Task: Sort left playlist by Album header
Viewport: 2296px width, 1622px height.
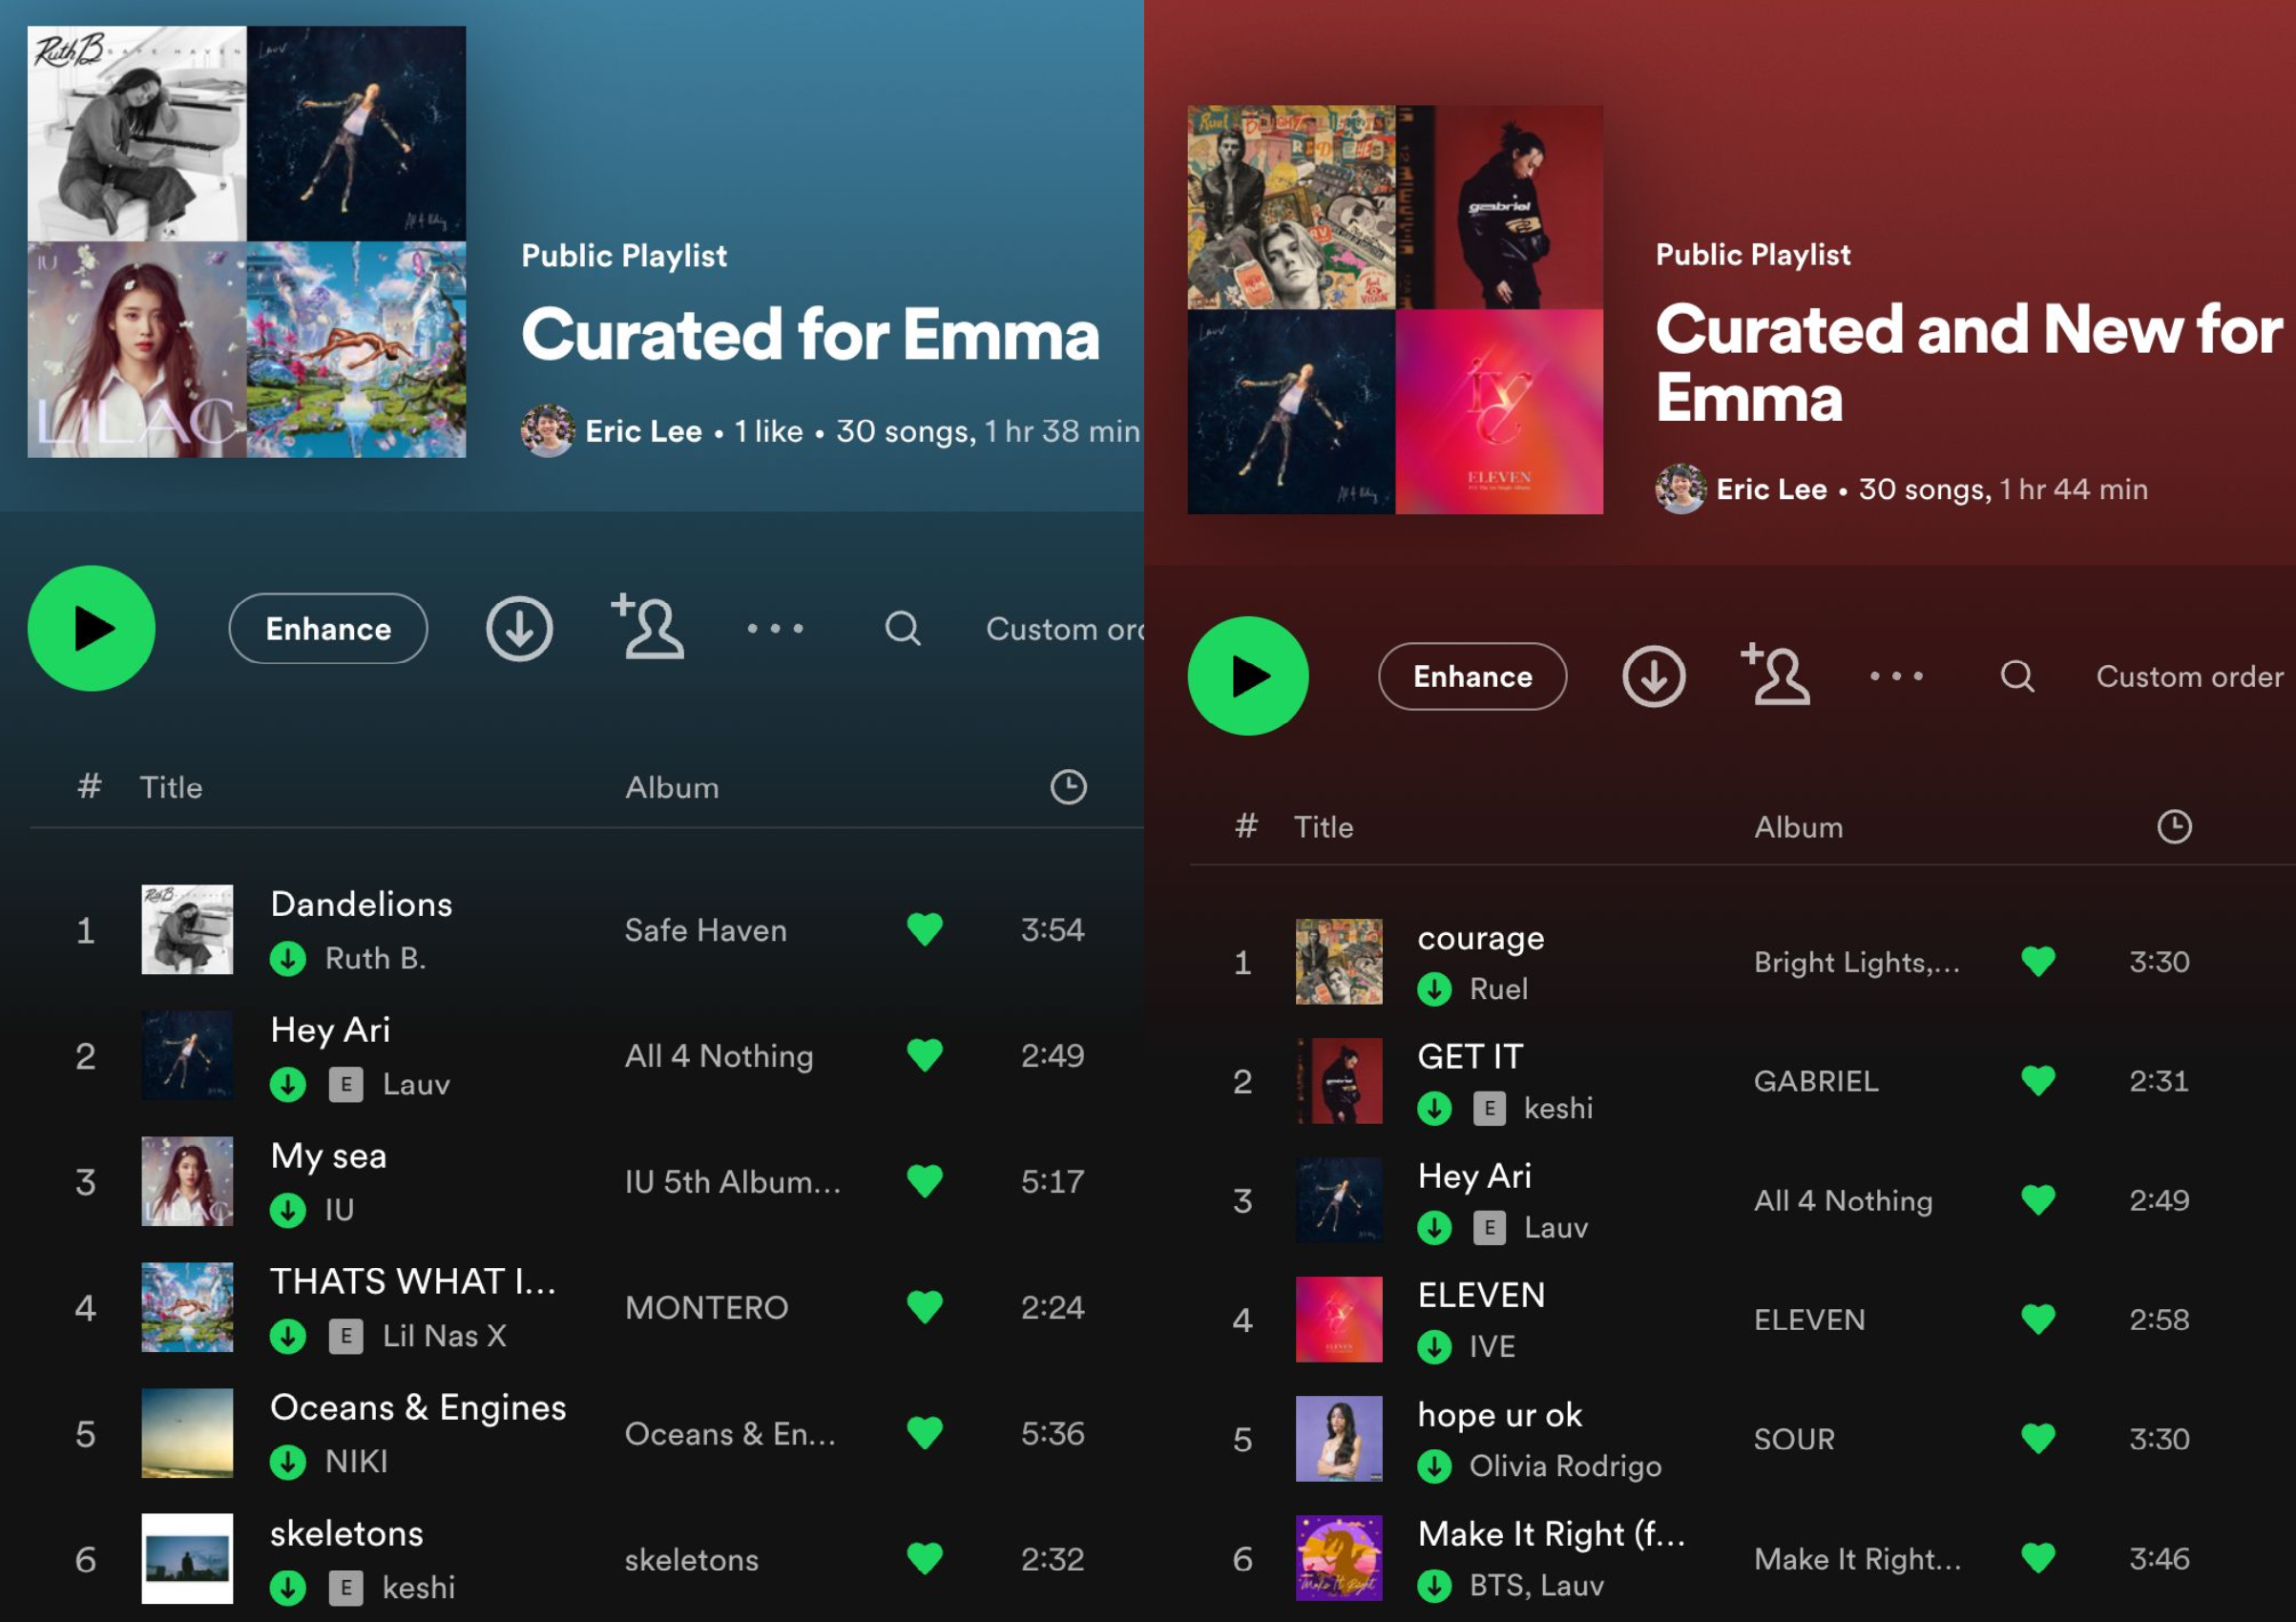Action: pos(672,787)
